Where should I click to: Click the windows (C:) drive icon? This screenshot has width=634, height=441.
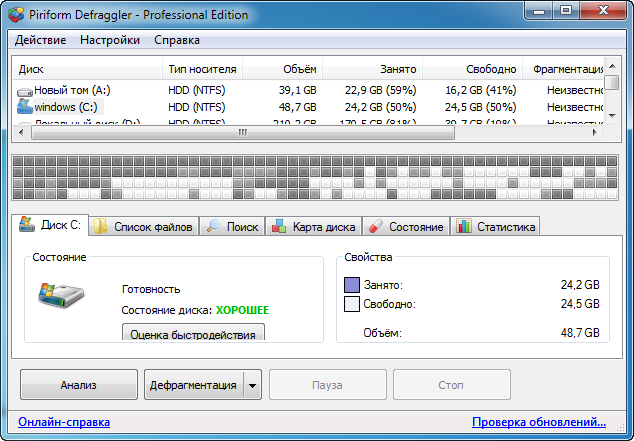click(x=25, y=107)
